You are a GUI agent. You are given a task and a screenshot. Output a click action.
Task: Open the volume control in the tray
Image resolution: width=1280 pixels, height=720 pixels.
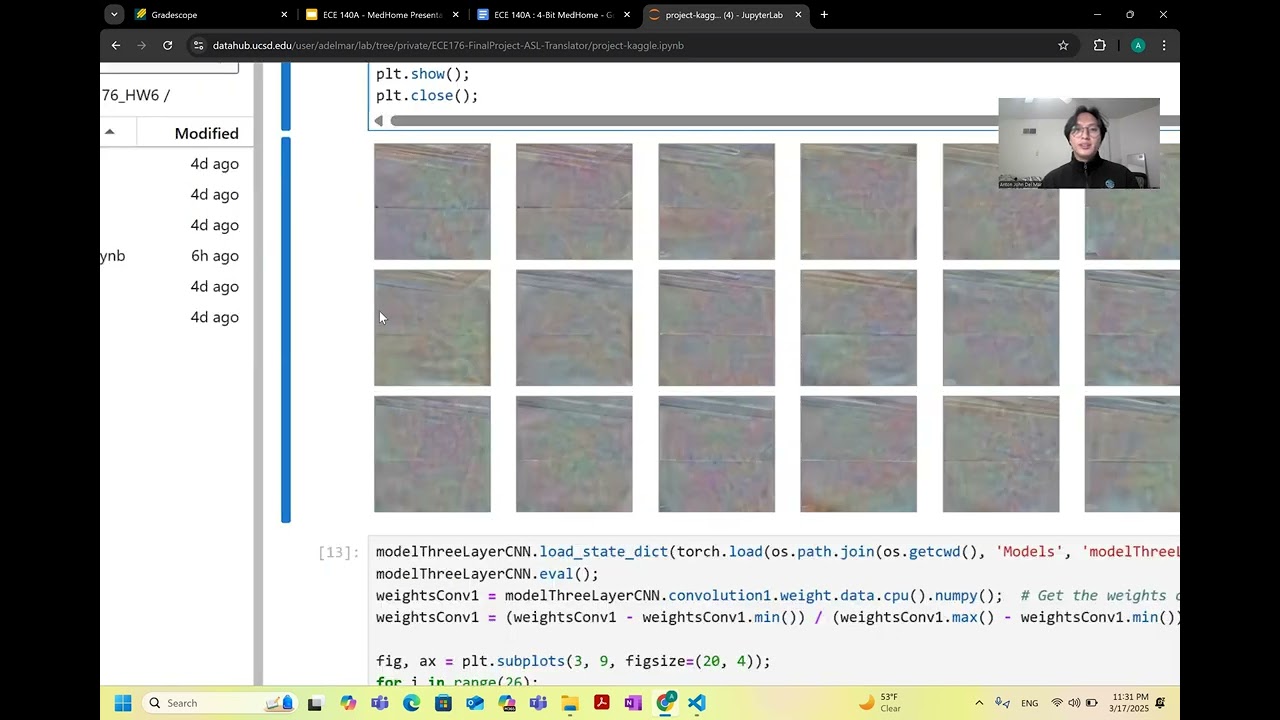pos(1074,703)
